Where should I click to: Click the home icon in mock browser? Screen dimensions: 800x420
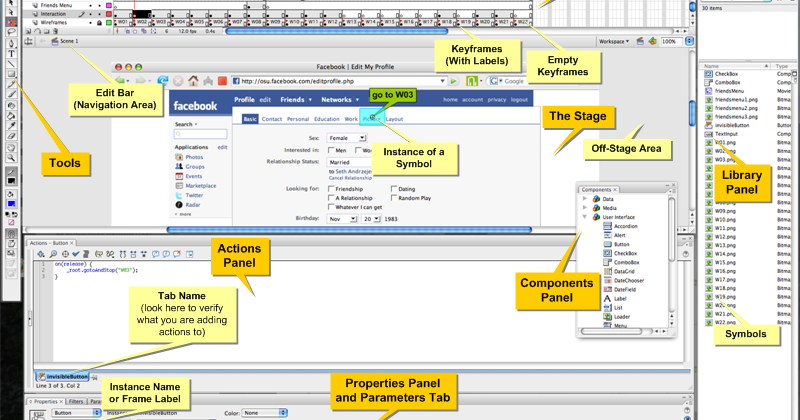coord(193,81)
